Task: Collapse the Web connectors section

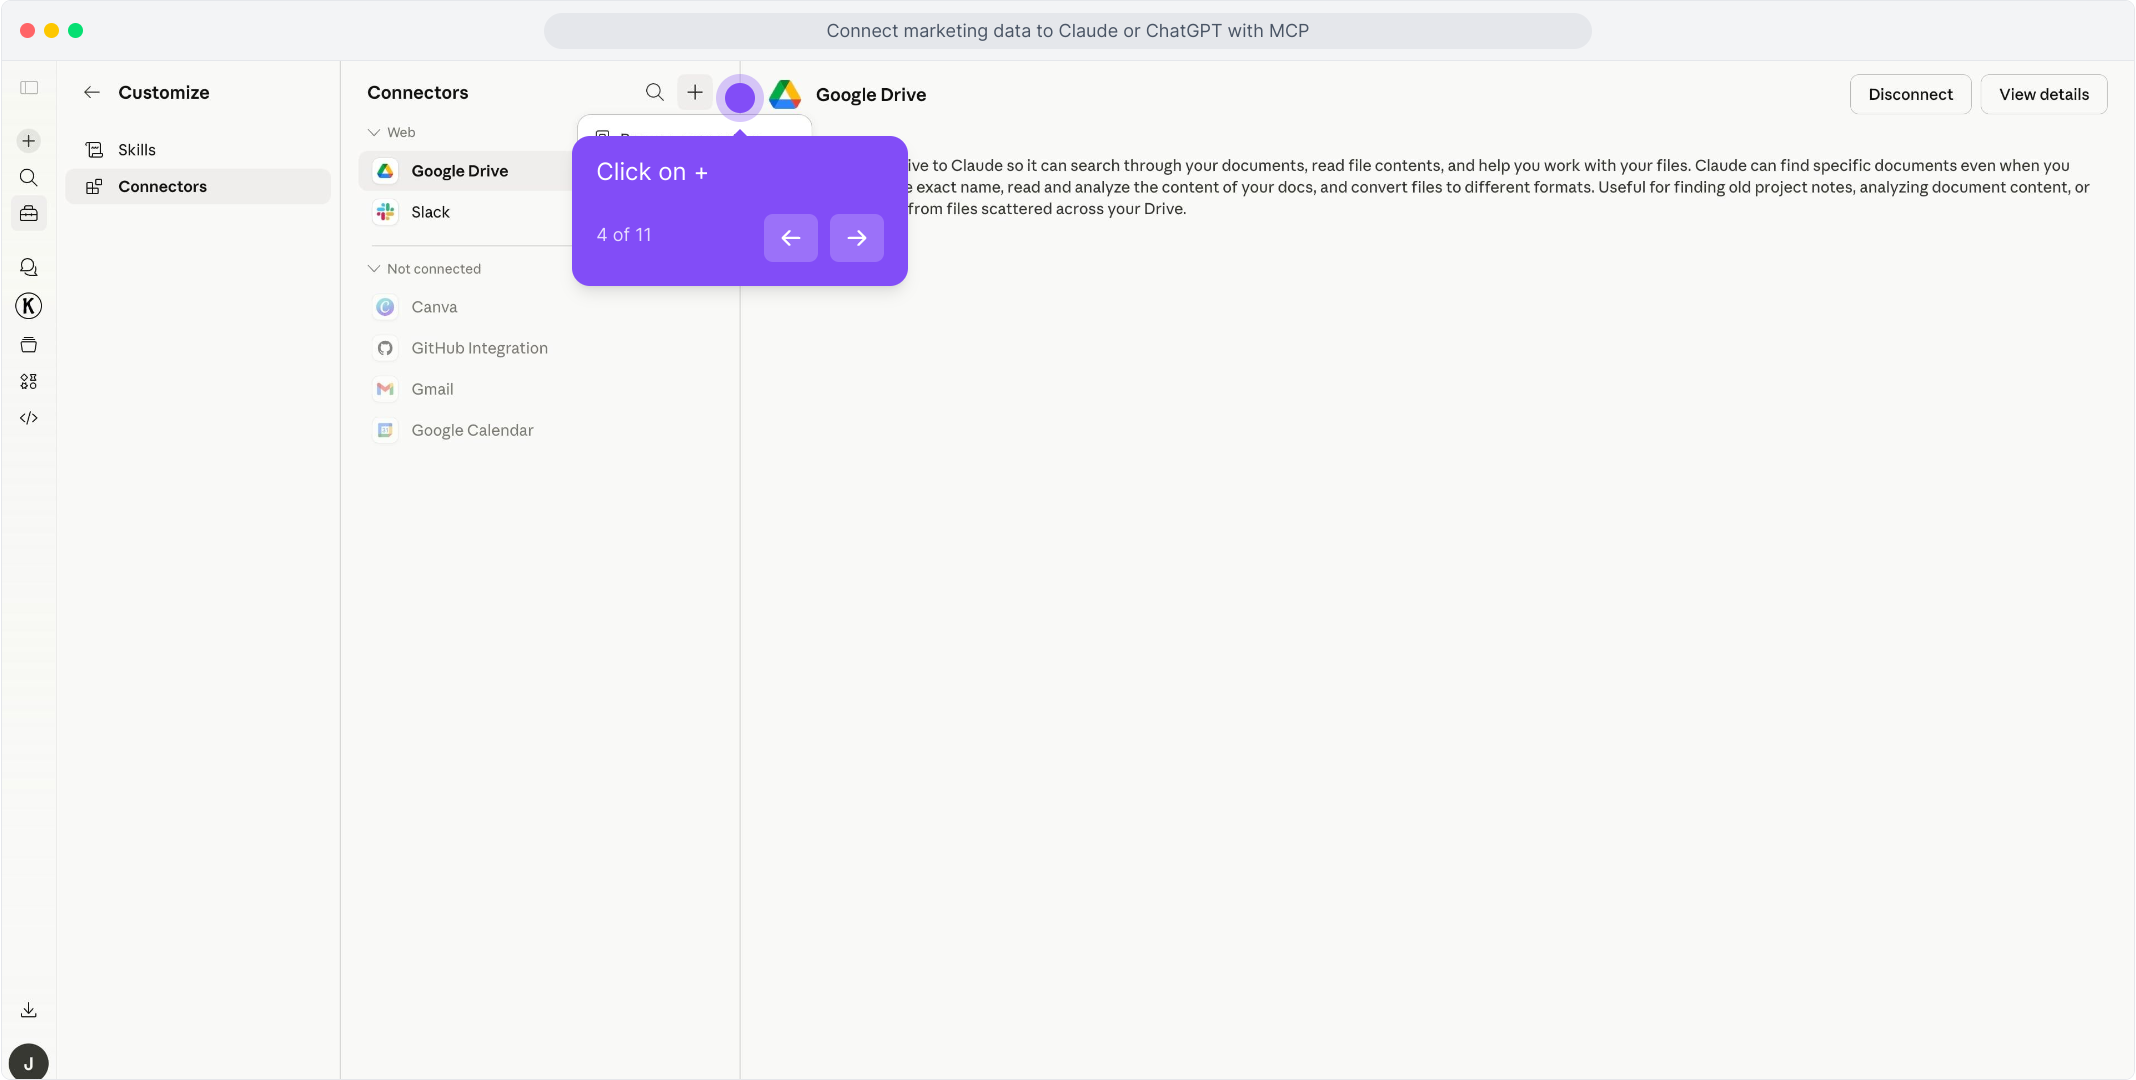Action: 374,131
